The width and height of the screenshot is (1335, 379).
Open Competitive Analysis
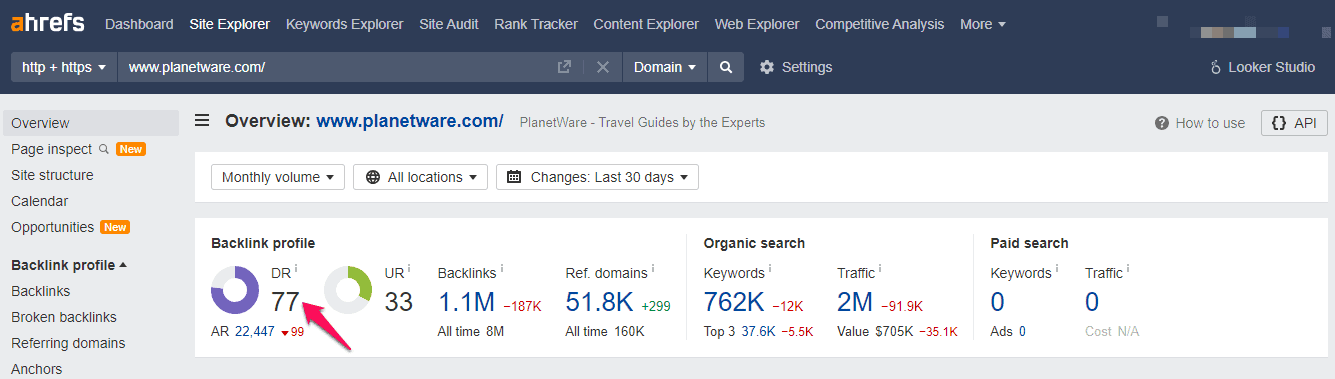tap(879, 24)
